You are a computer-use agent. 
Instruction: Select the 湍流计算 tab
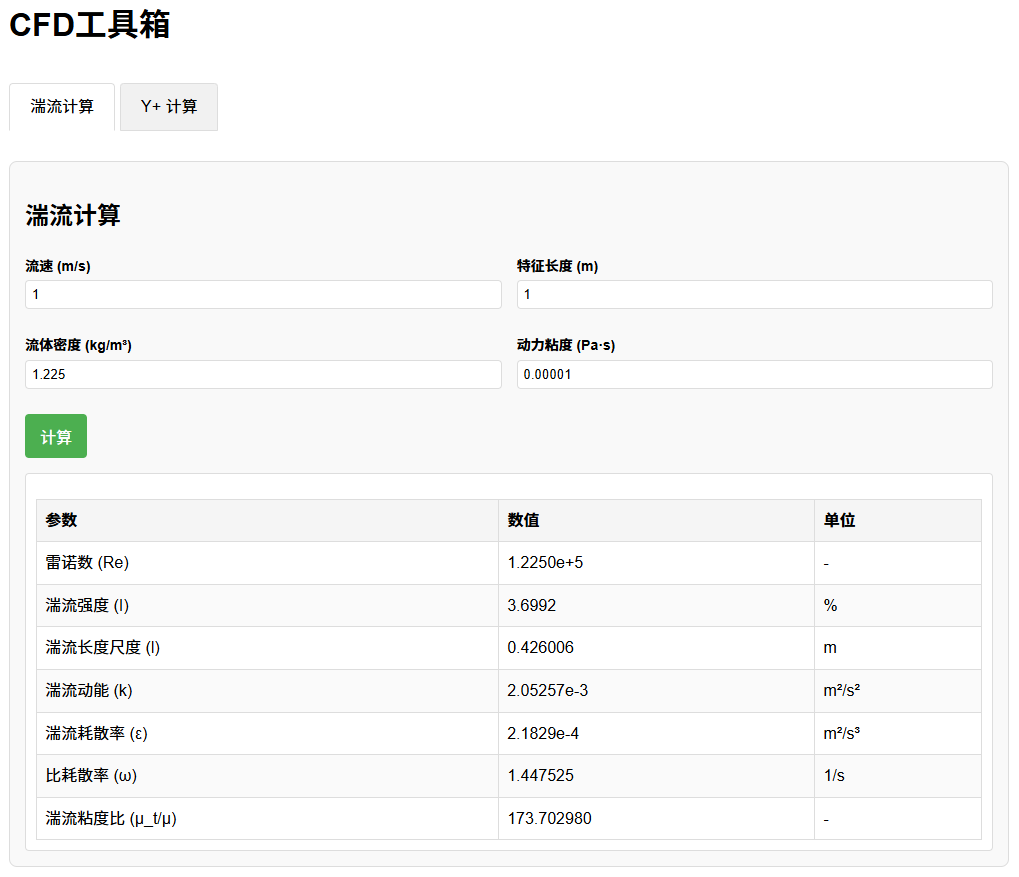coord(62,107)
